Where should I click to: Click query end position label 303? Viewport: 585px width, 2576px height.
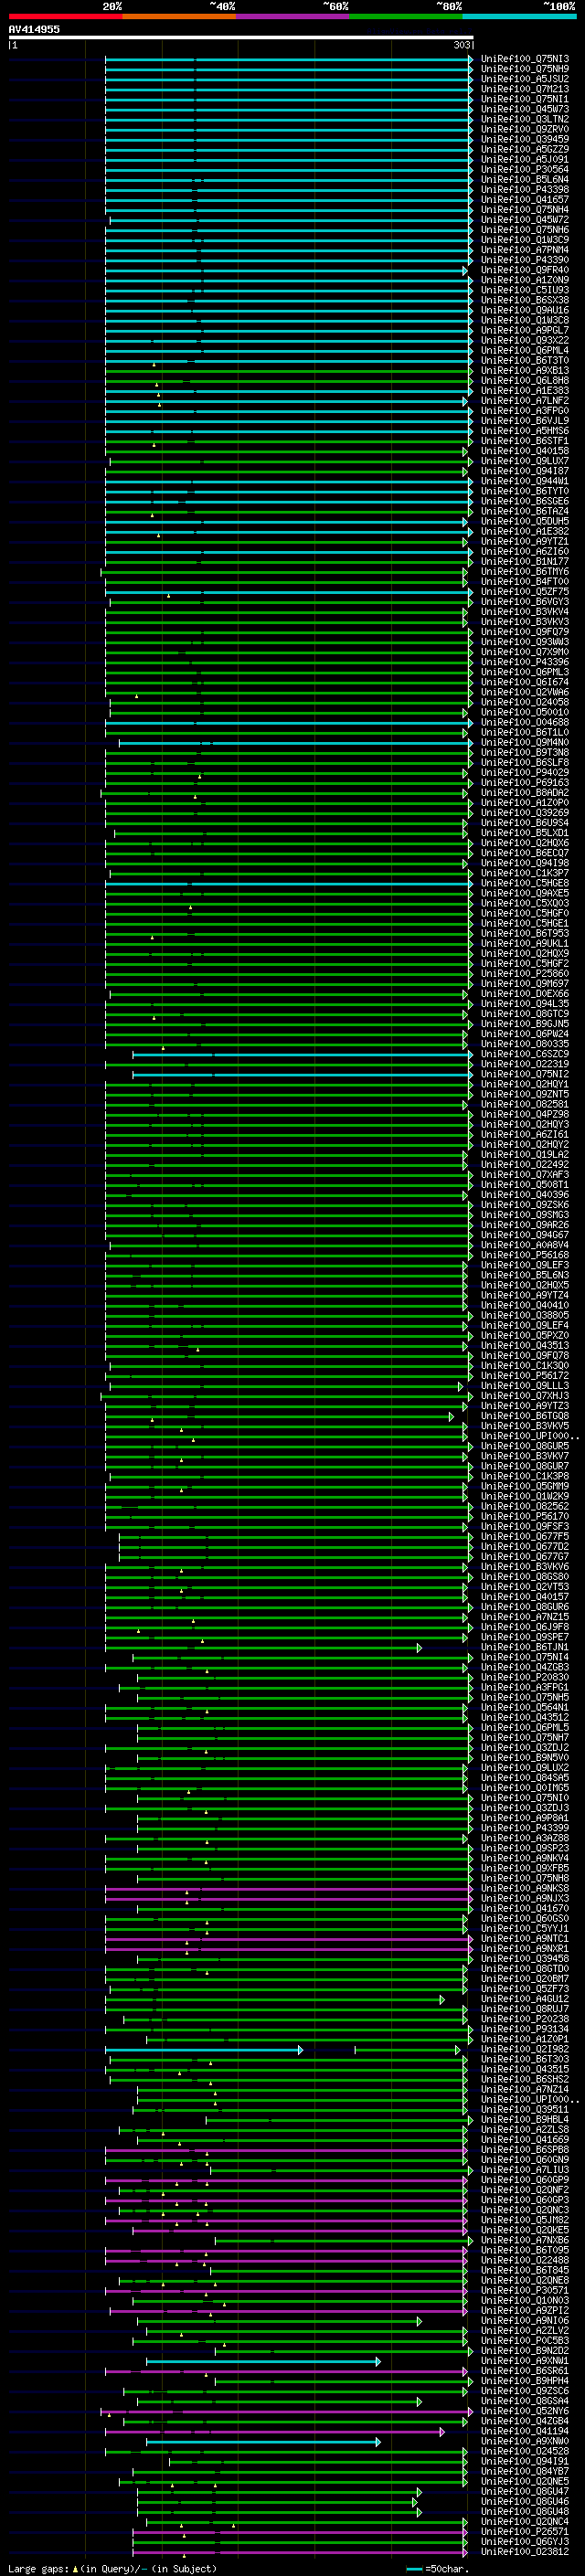(x=462, y=45)
